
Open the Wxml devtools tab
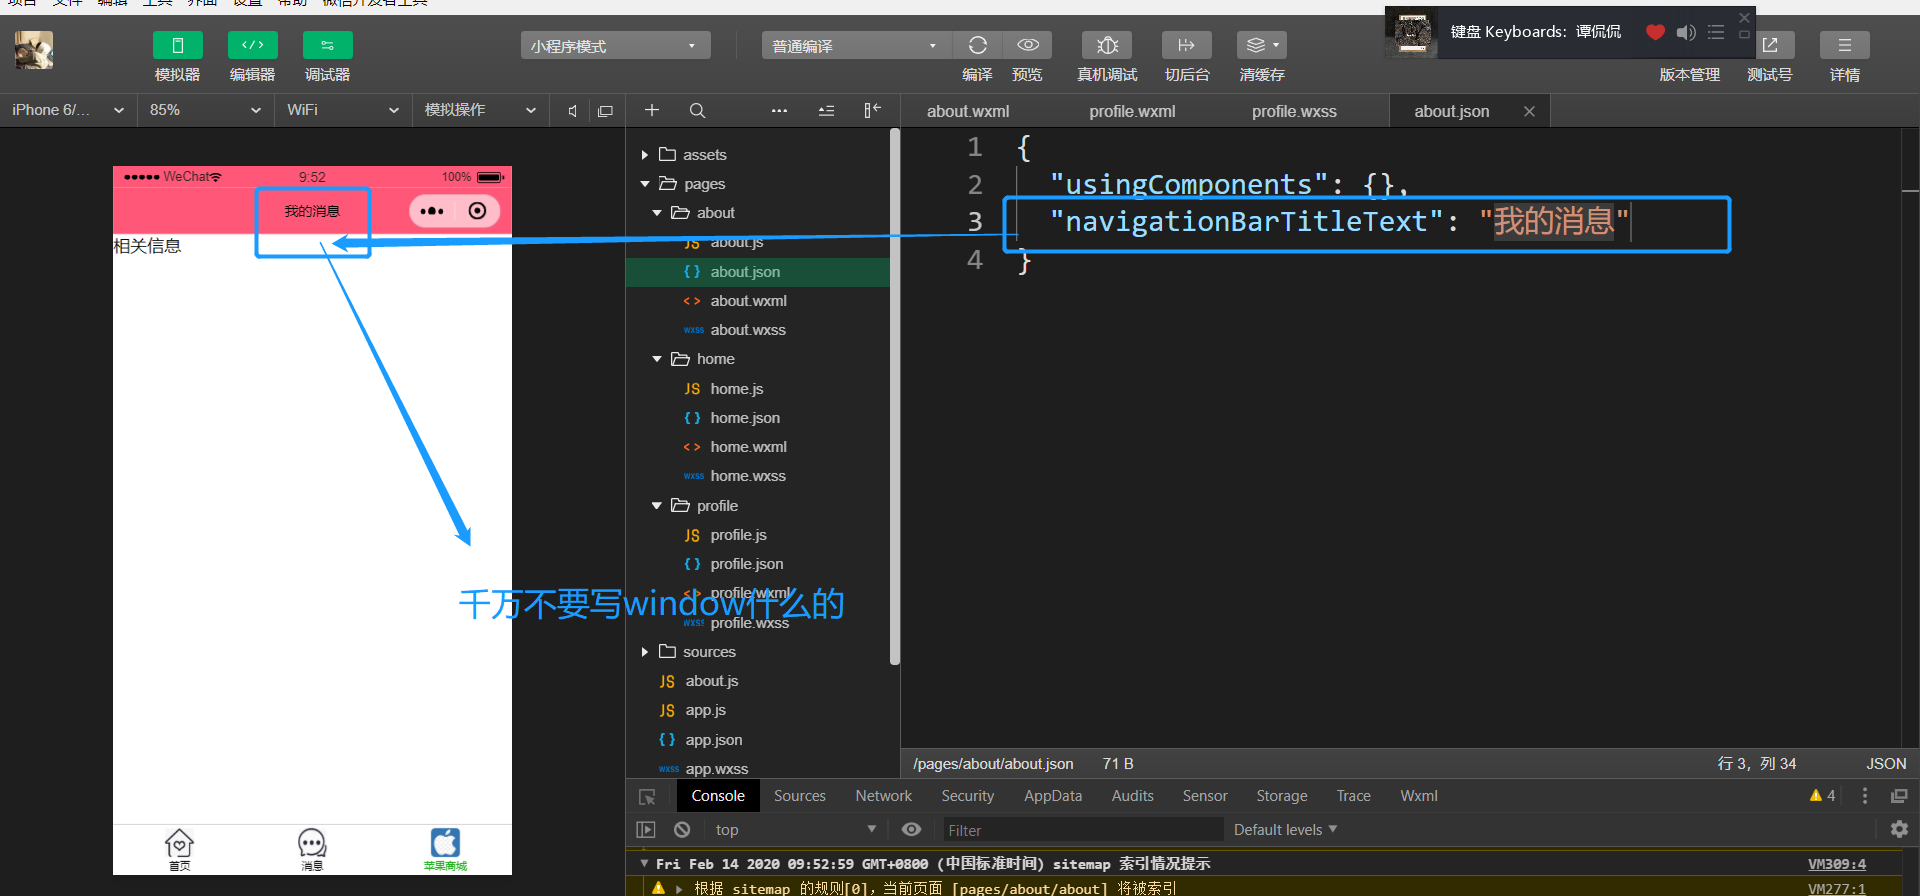[x=1419, y=796]
